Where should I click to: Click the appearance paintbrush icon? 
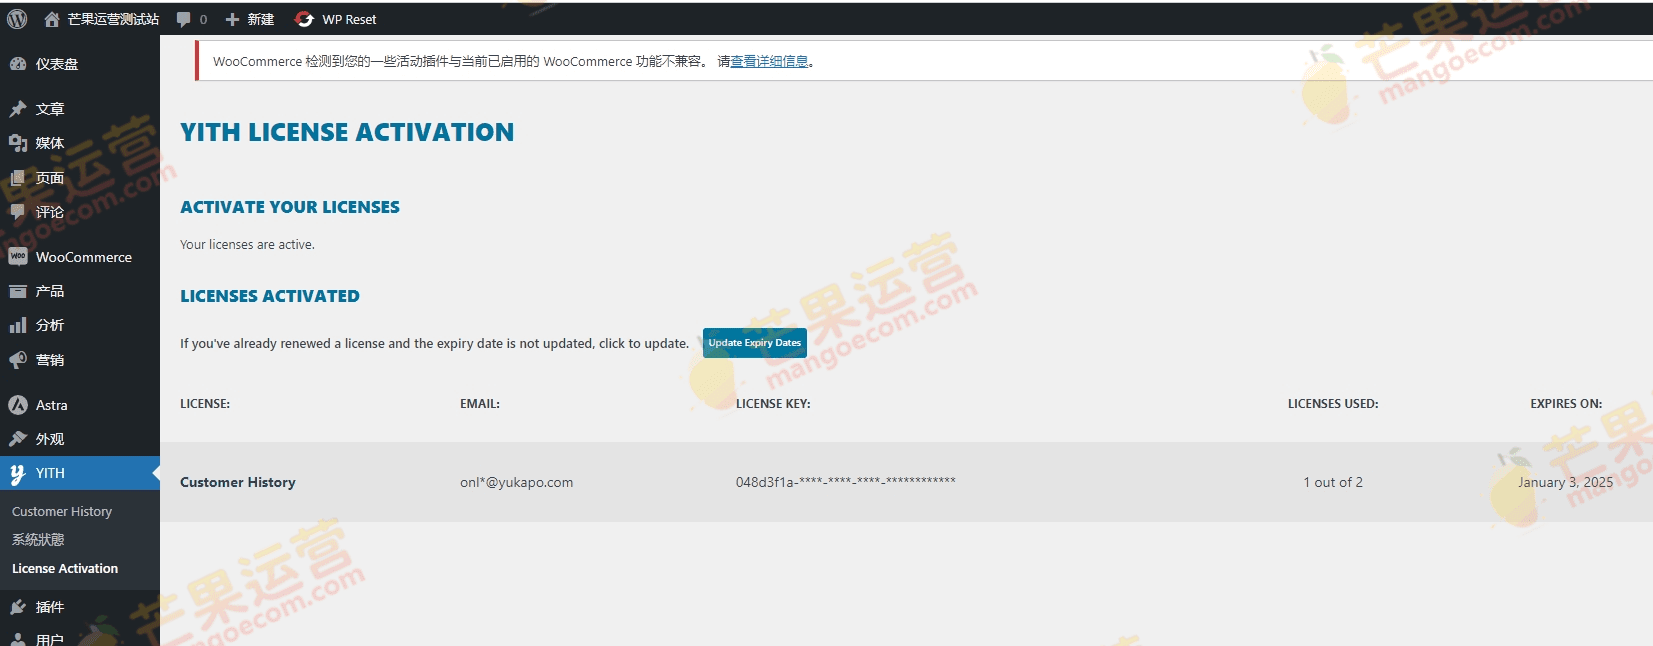(x=18, y=439)
